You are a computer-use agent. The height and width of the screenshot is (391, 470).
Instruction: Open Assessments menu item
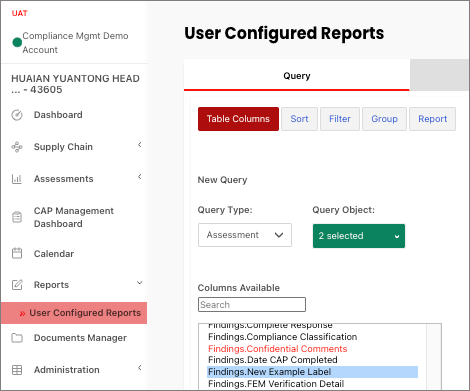[64, 179]
